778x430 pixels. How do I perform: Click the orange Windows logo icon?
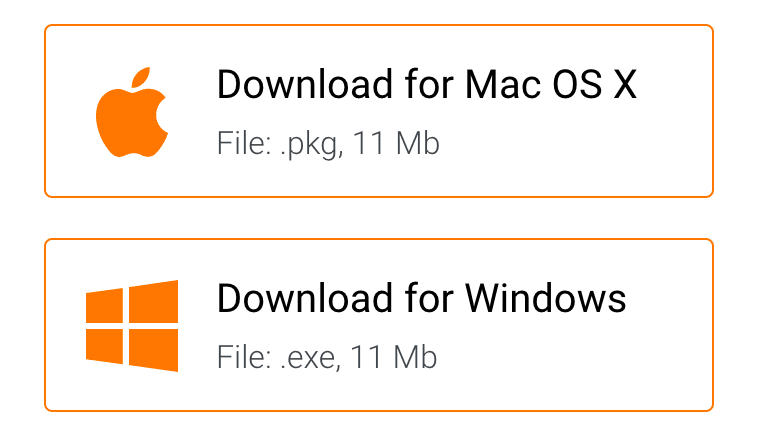[131, 325]
